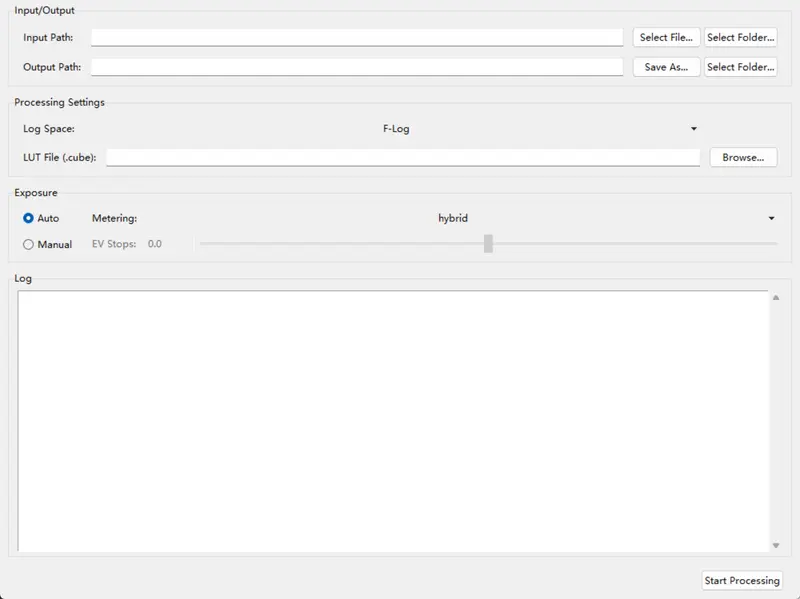Choose Select Folder... next to Output Path

click(x=740, y=67)
